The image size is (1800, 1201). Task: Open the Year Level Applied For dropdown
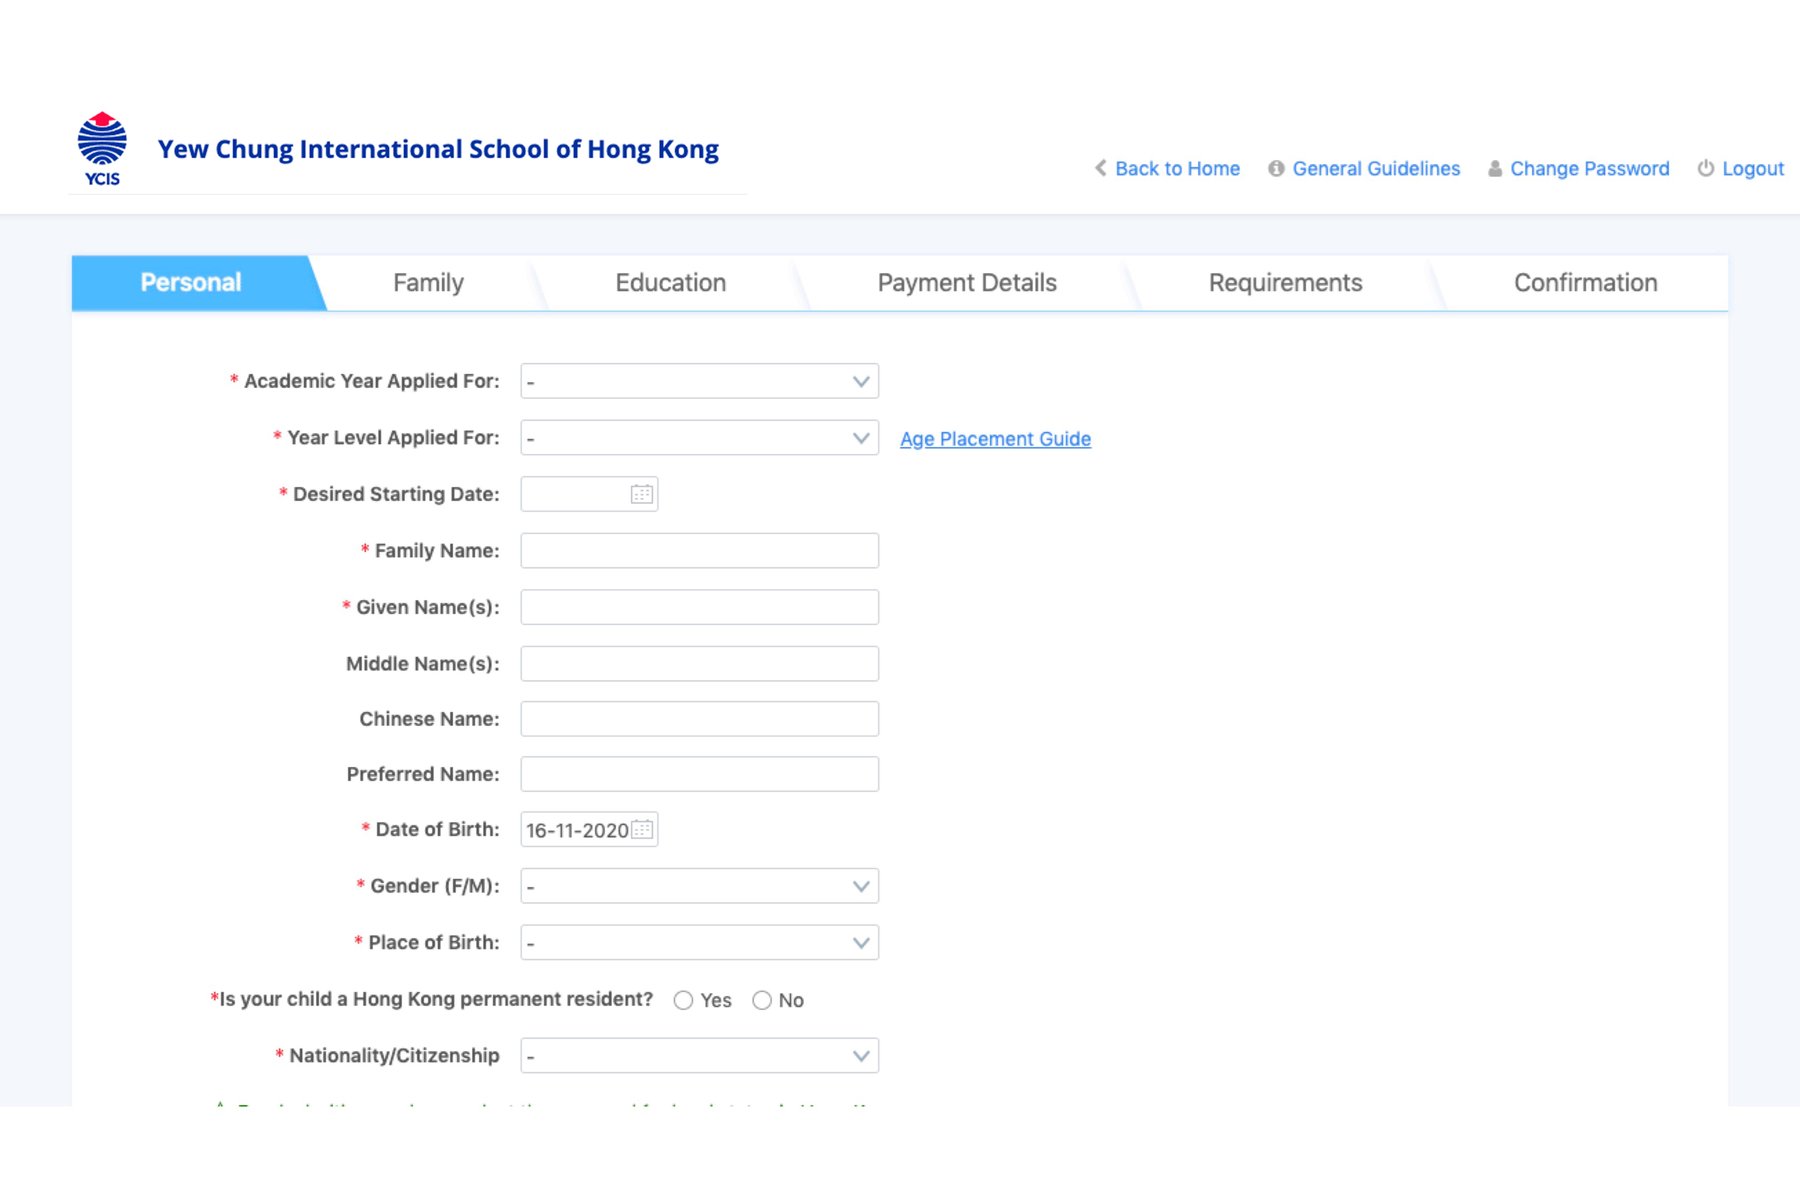click(699, 438)
